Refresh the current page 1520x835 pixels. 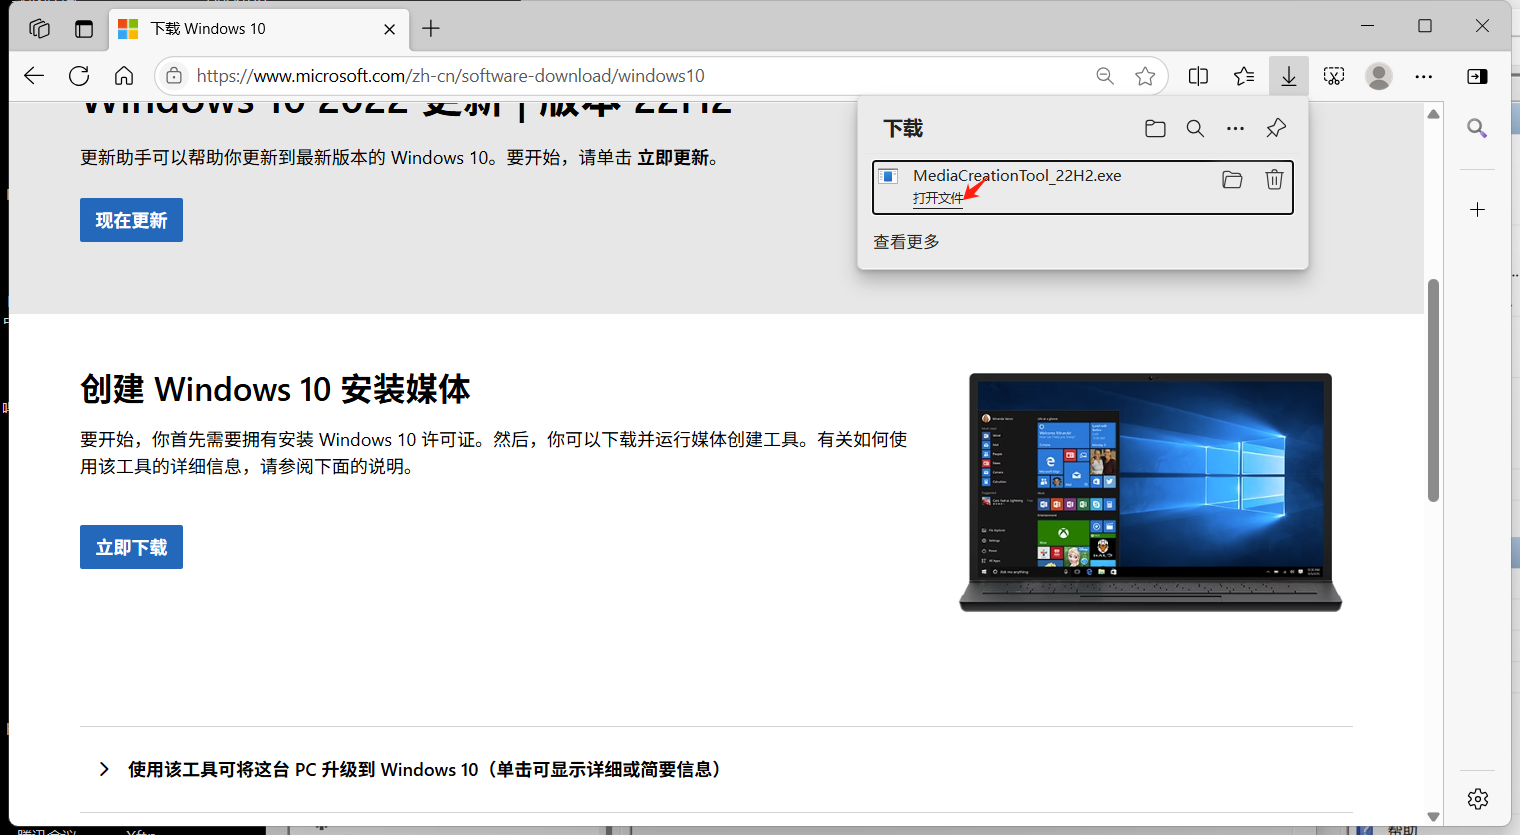pyautogui.click(x=79, y=76)
